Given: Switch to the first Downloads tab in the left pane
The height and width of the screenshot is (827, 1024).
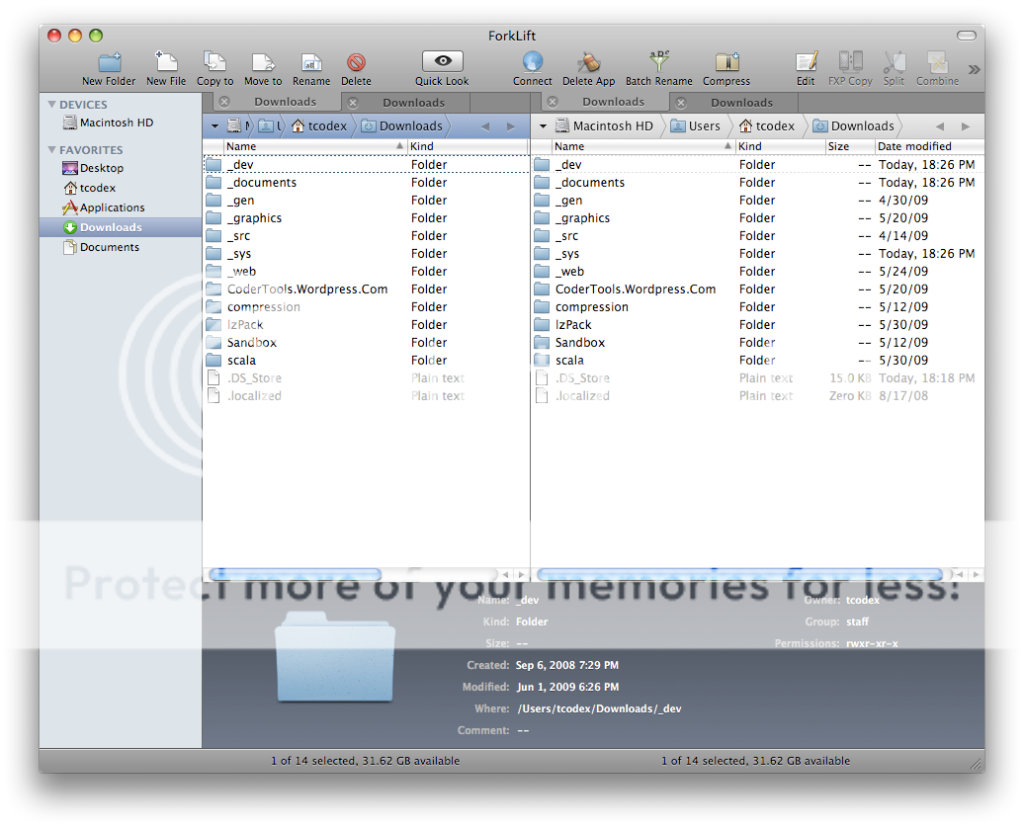Looking at the screenshot, I should [x=285, y=102].
